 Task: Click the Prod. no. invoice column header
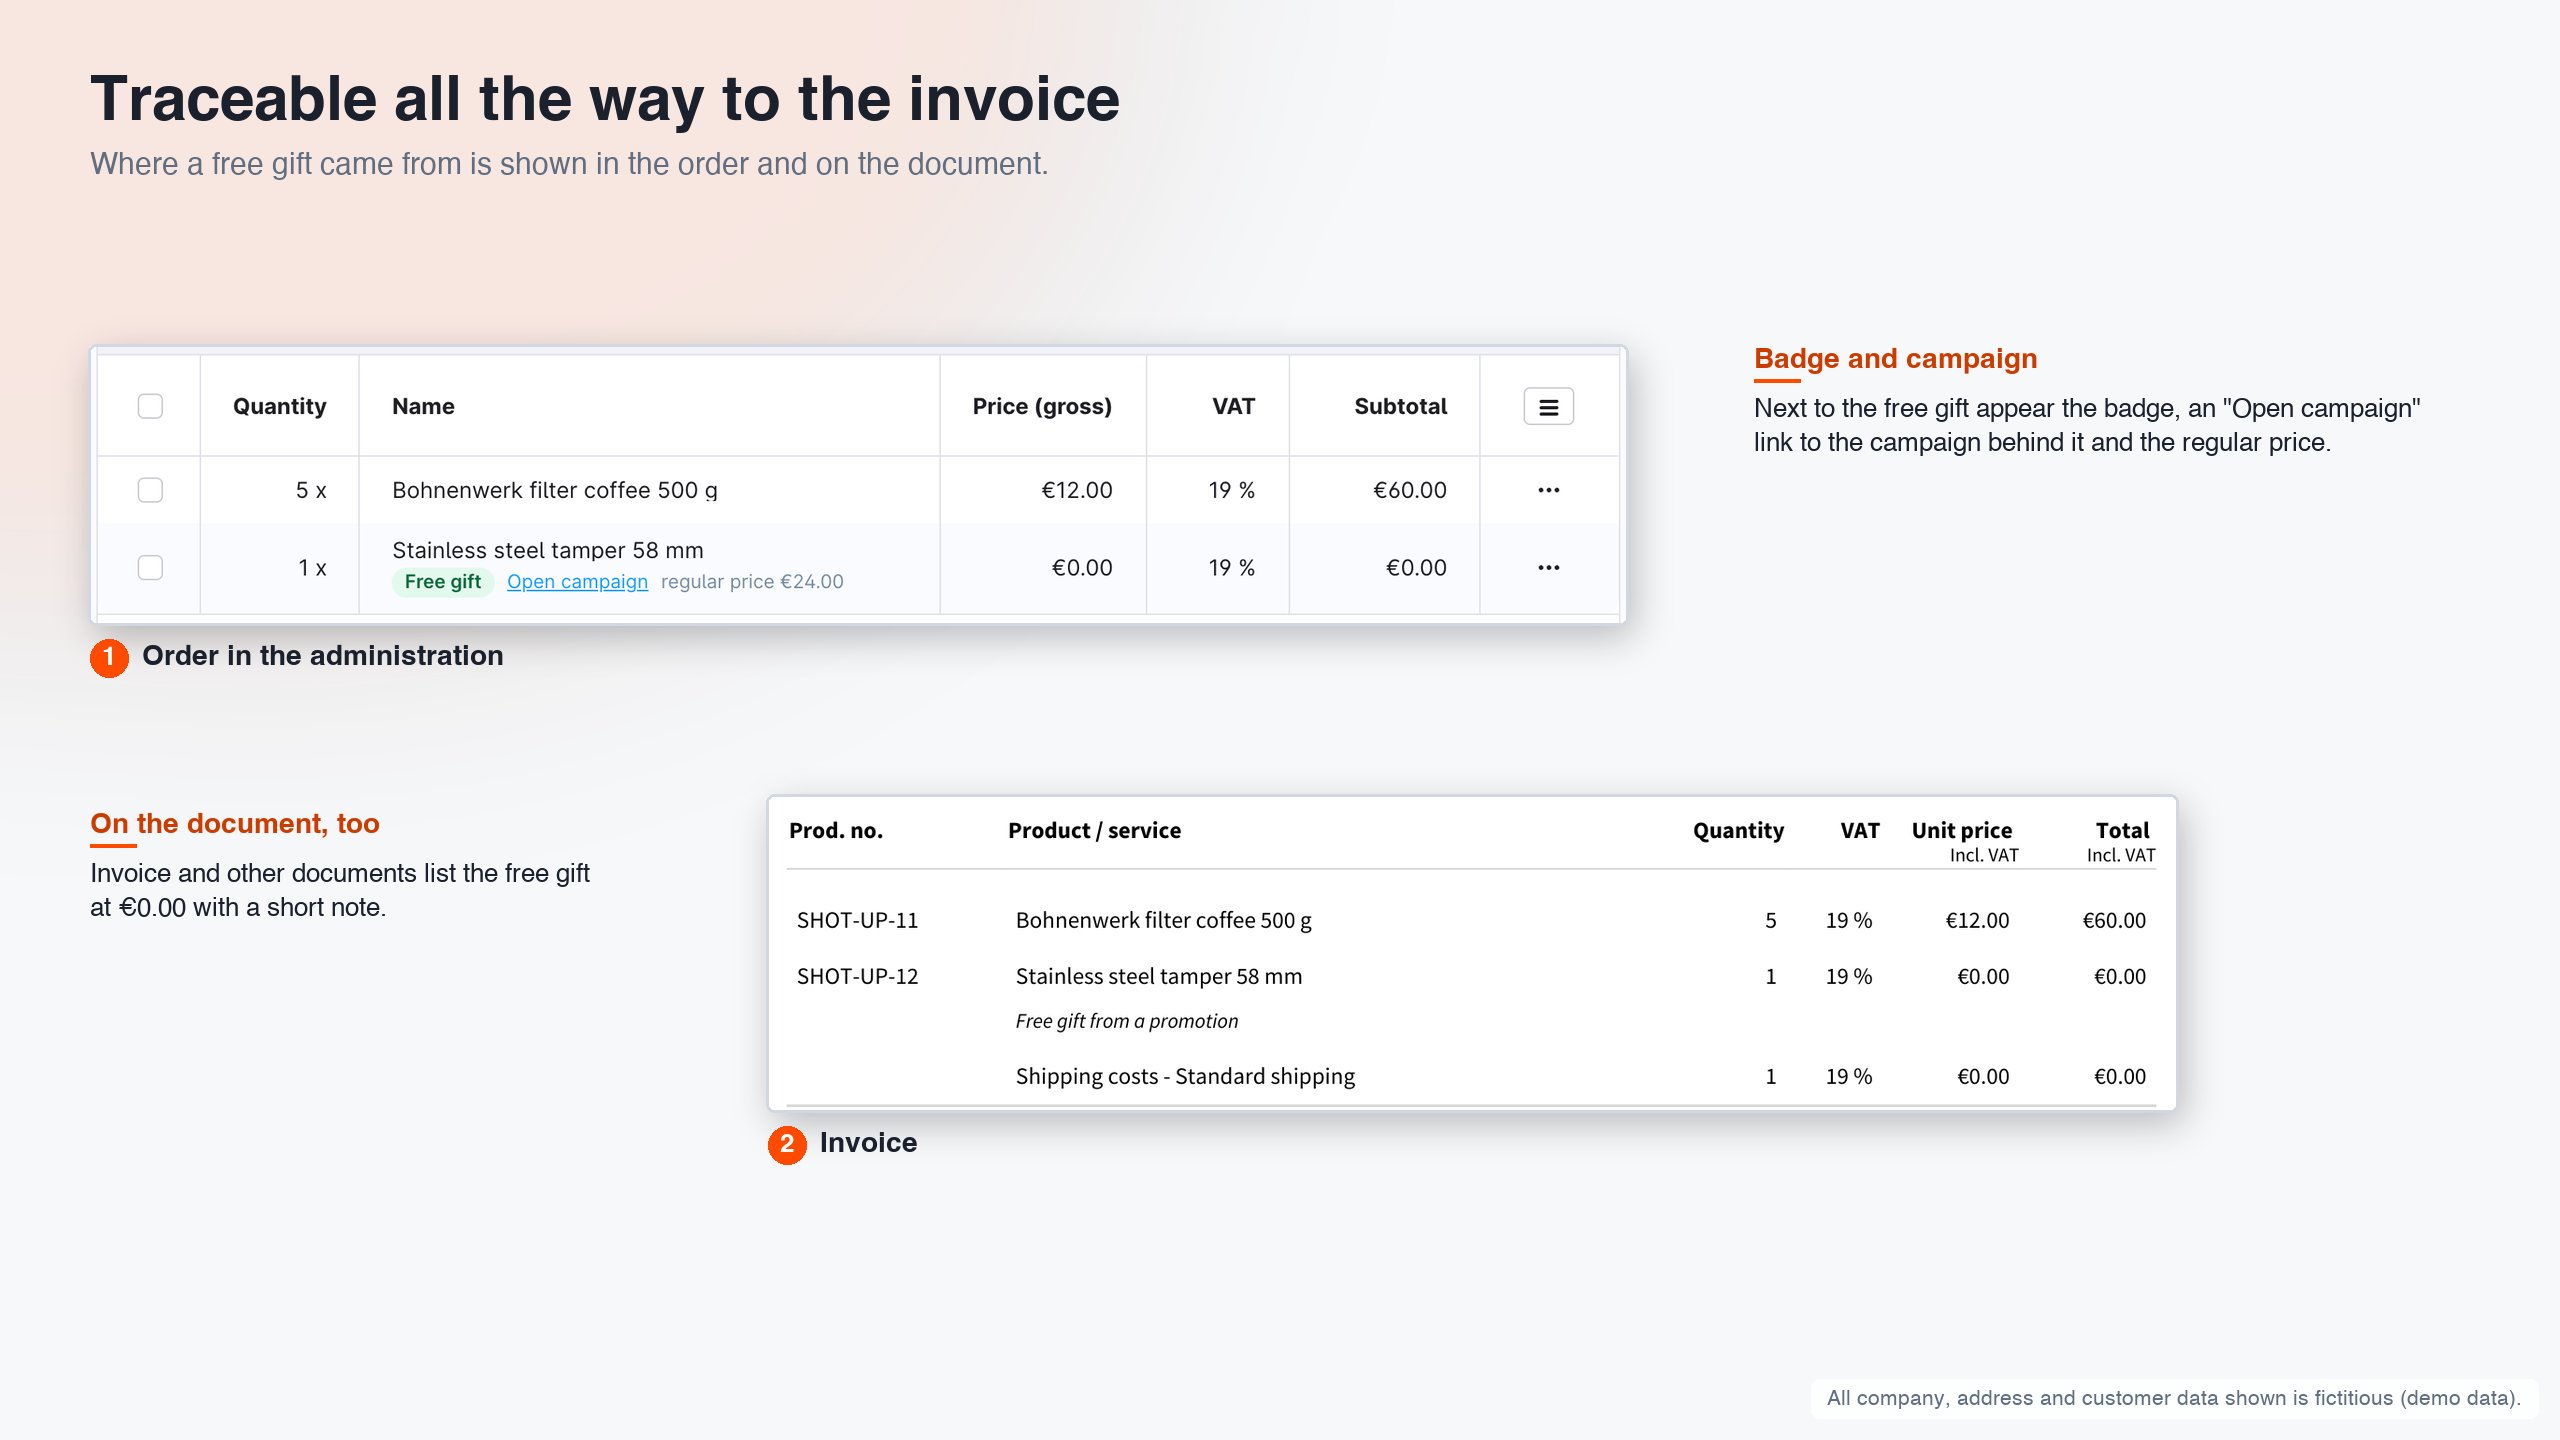click(836, 830)
